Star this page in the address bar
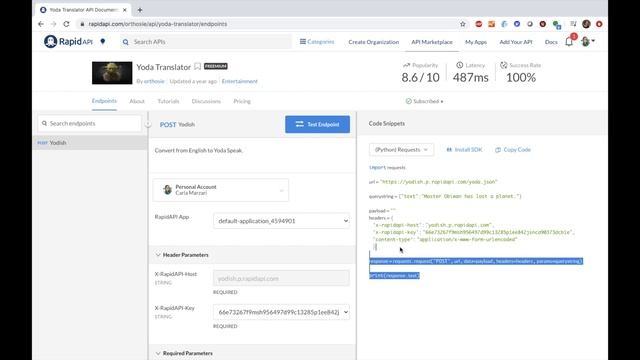 [462, 24]
